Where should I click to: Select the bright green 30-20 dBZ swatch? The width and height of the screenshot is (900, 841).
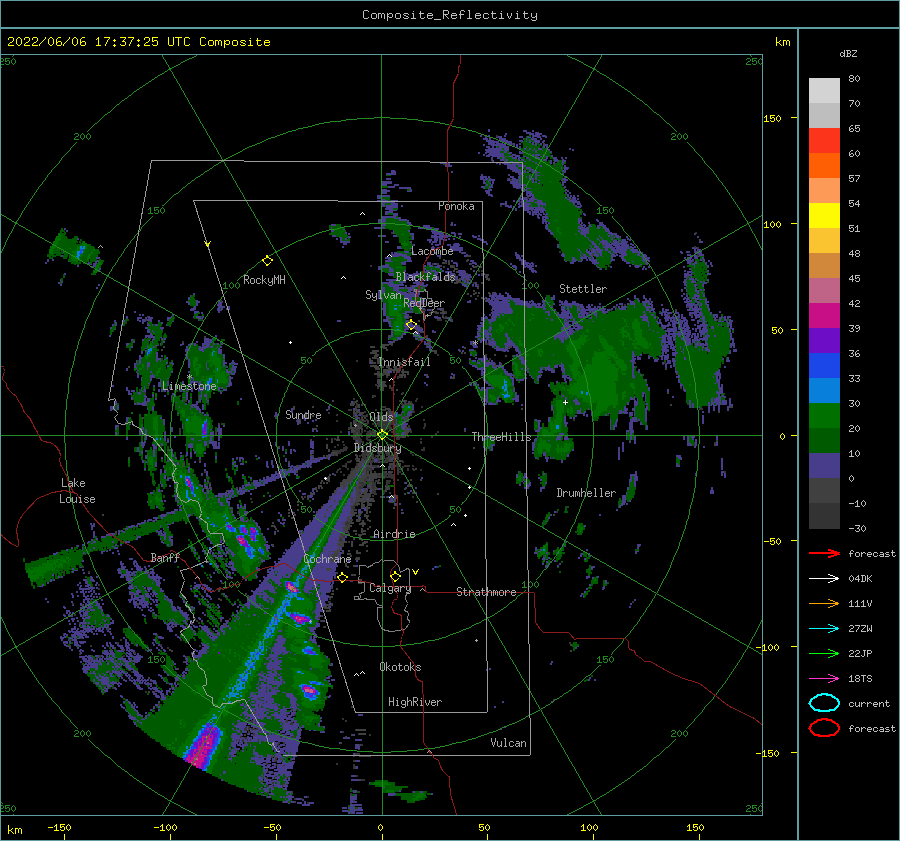[824, 416]
